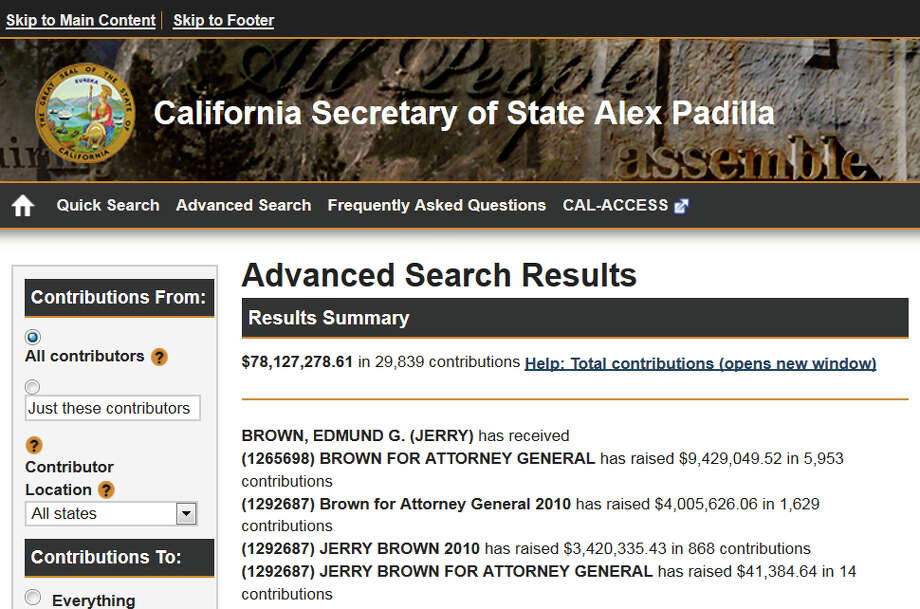Click California Secretary of State Alex Padilla banner title

pyautogui.click(x=464, y=113)
